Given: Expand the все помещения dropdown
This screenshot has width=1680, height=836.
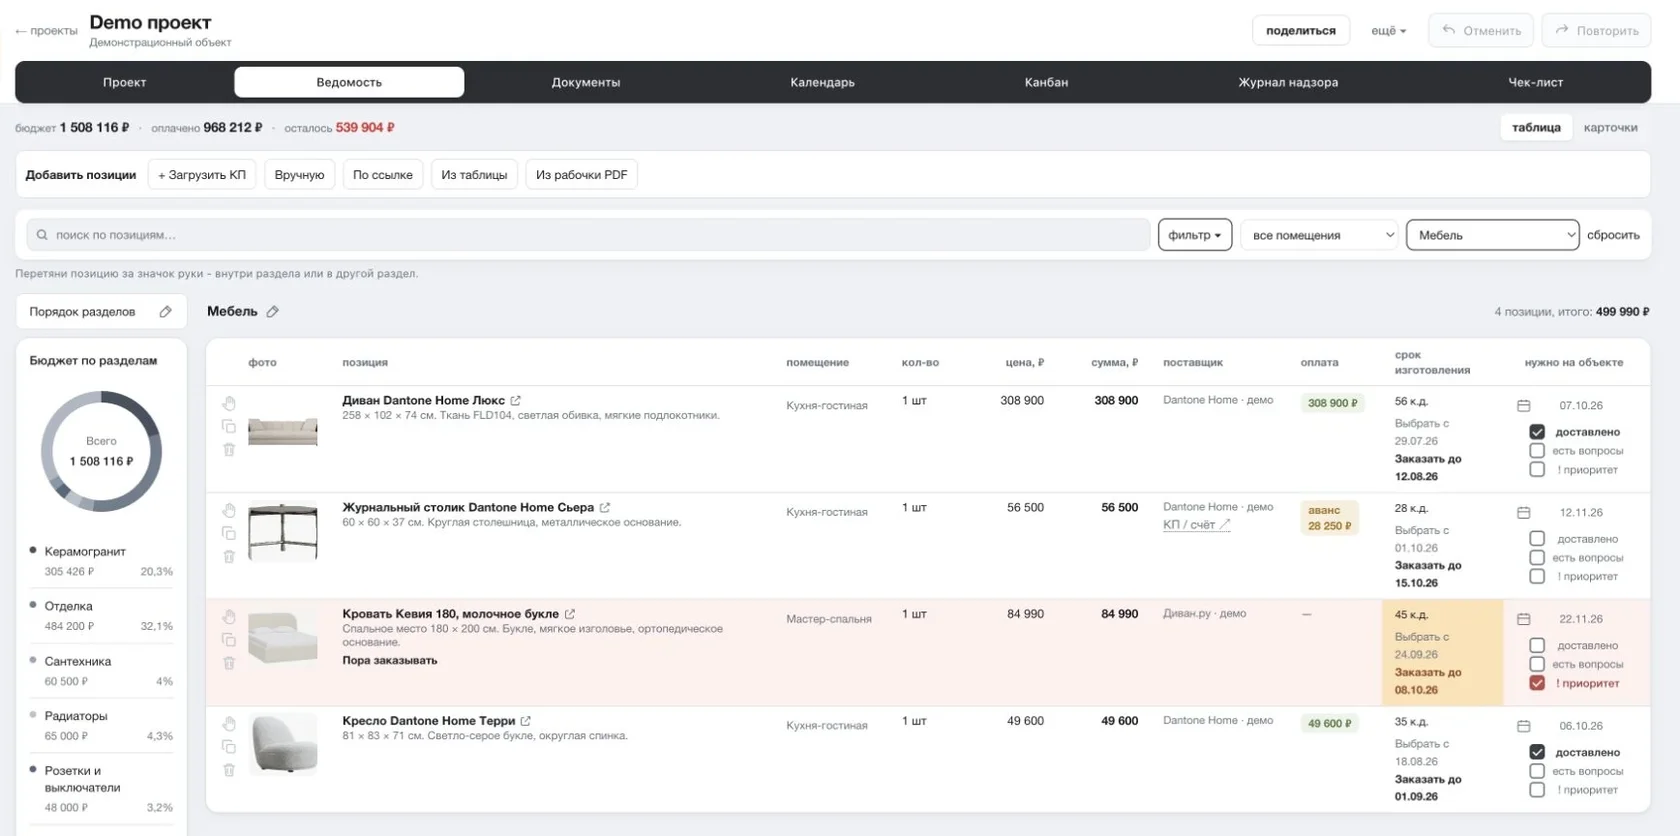Looking at the screenshot, I should [x=1319, y=235].
